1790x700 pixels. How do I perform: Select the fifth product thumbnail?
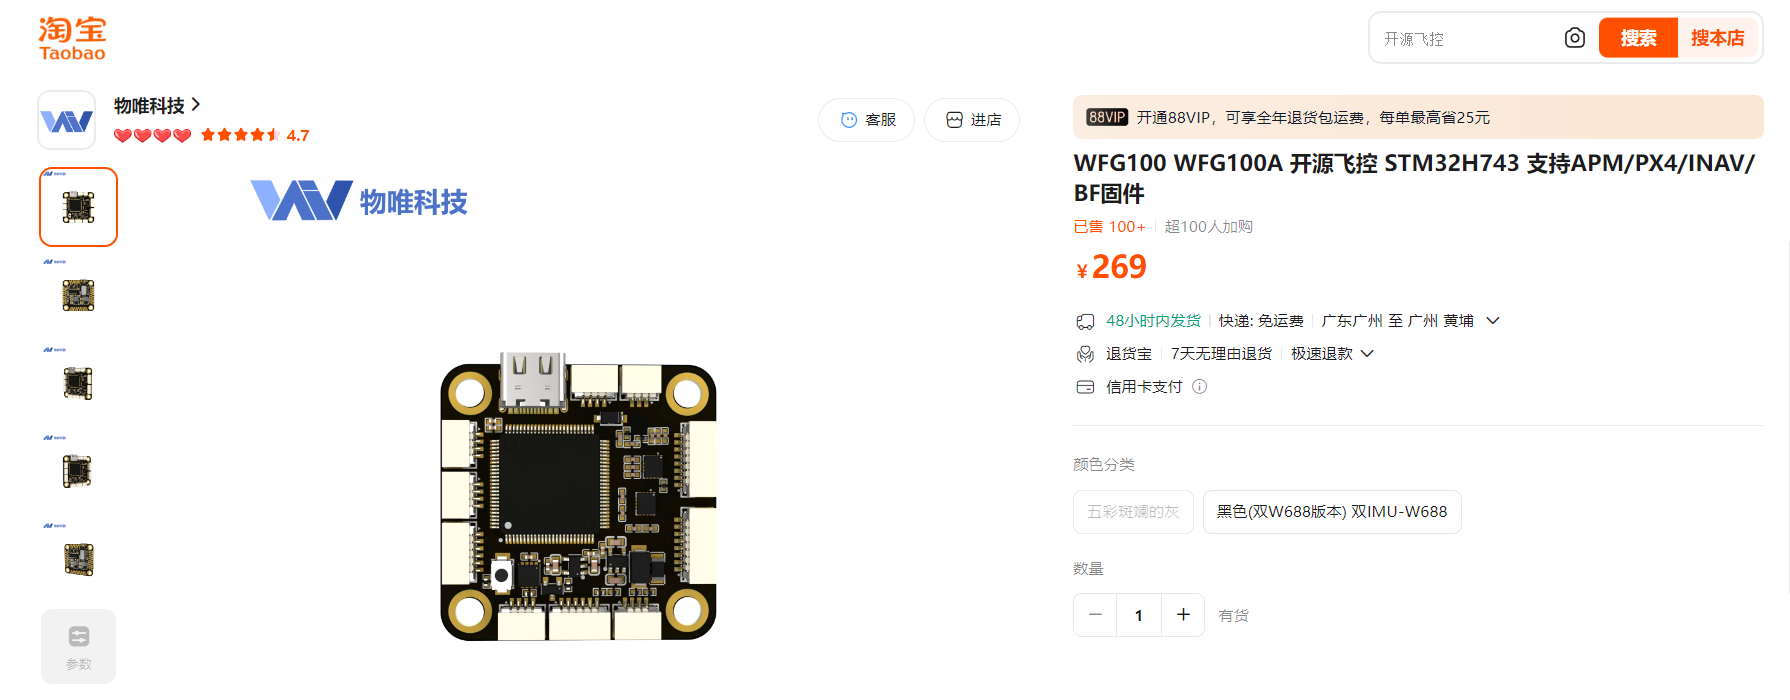pos(78,559)
